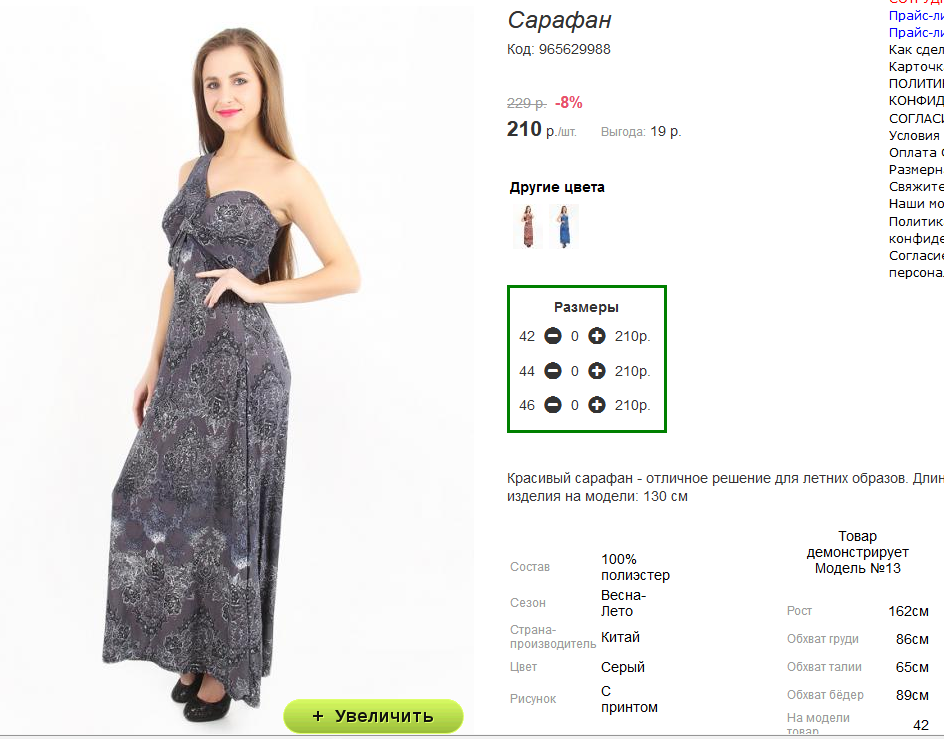
Task: Open the Условия sidebar menu item
Action: click(x=916, y=136)
